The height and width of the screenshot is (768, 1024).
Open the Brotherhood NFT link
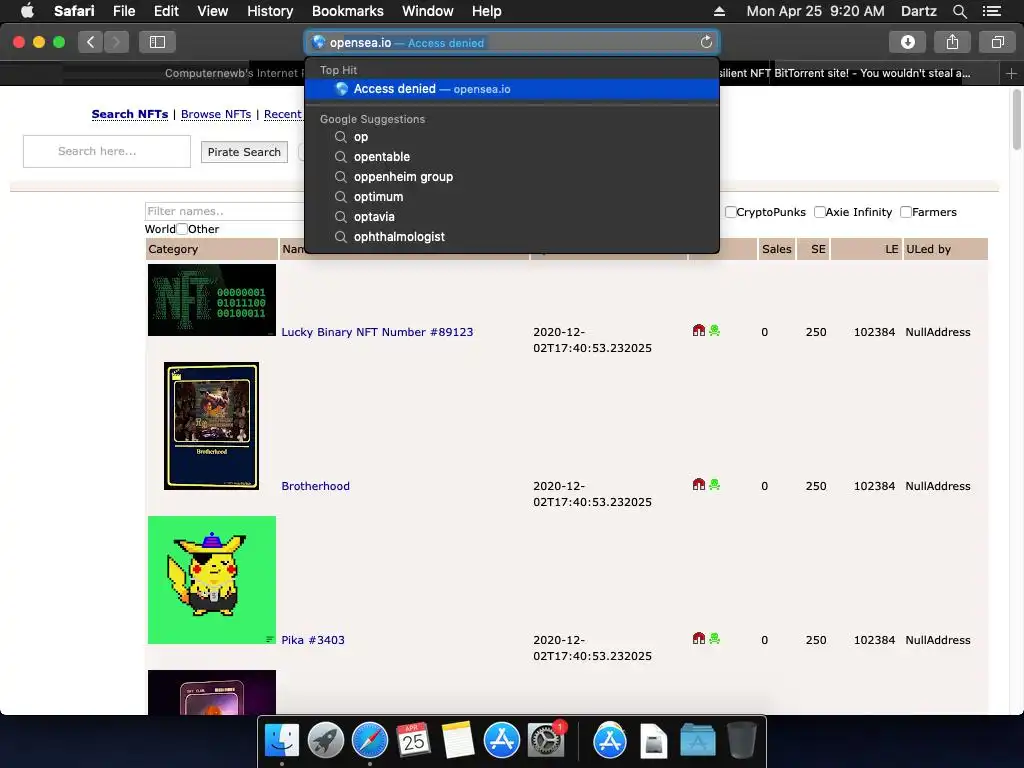tap(315, 486)
